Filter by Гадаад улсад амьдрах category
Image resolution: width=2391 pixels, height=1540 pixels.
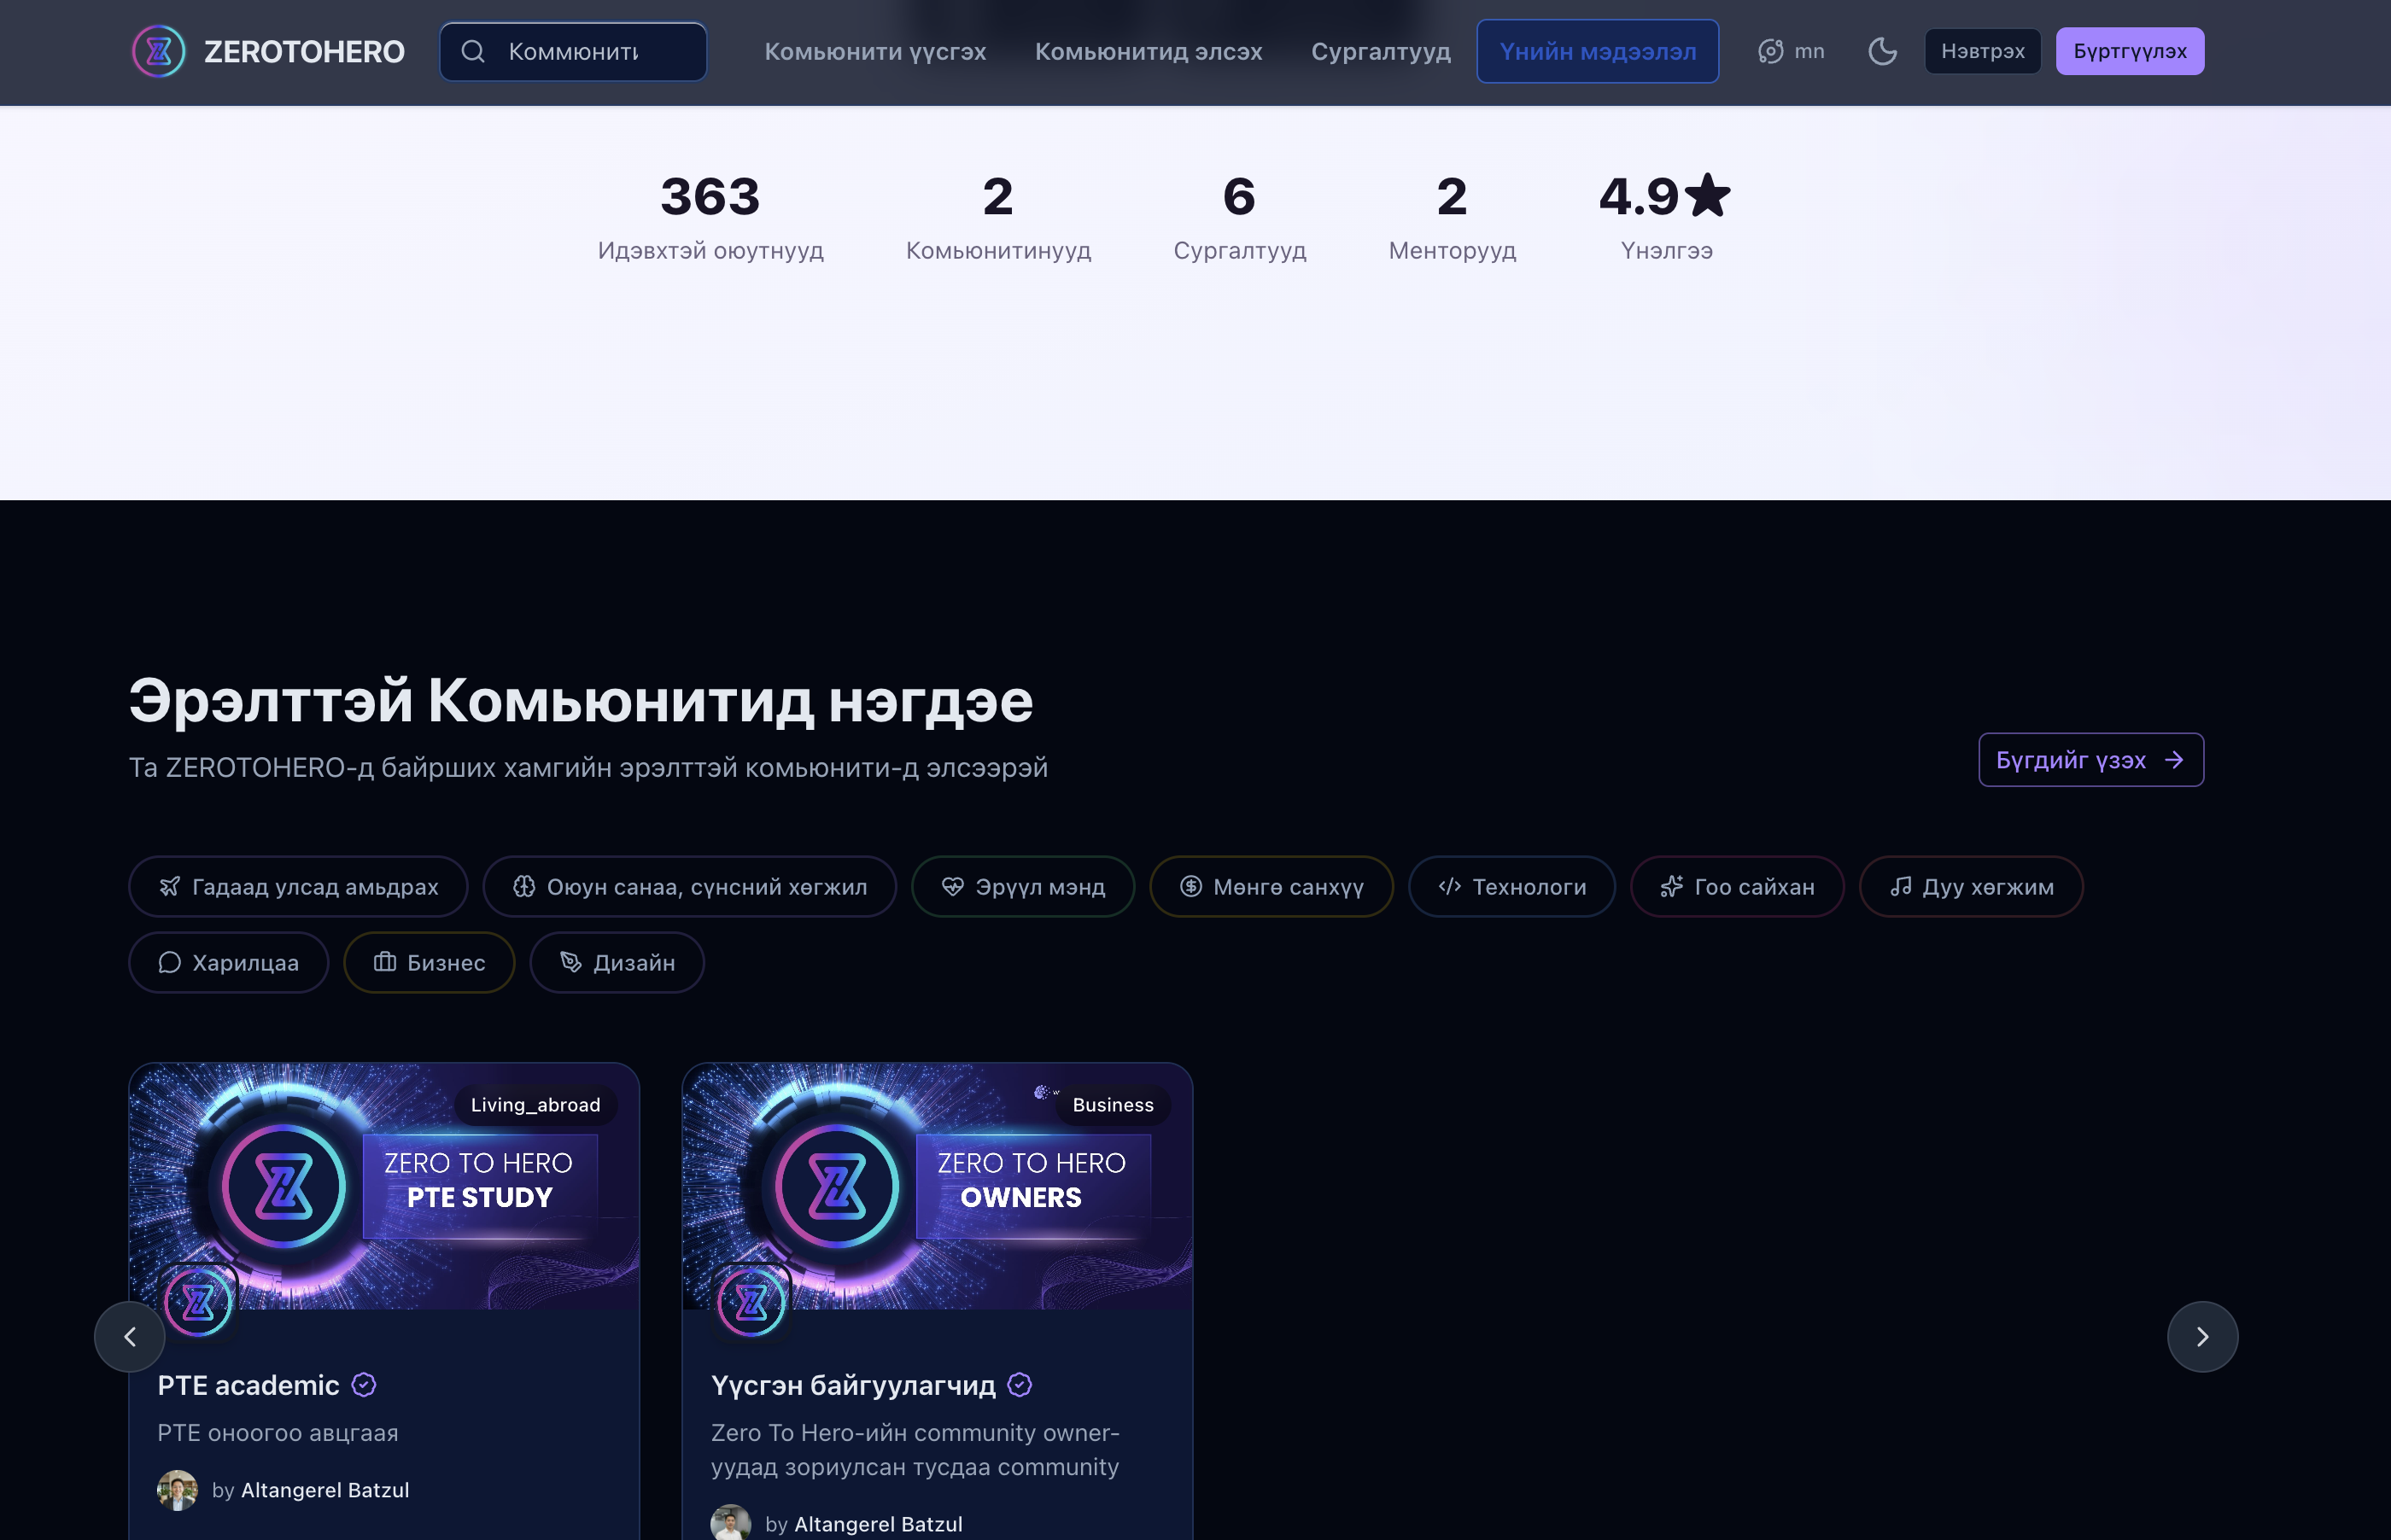[x=298, y=886]
